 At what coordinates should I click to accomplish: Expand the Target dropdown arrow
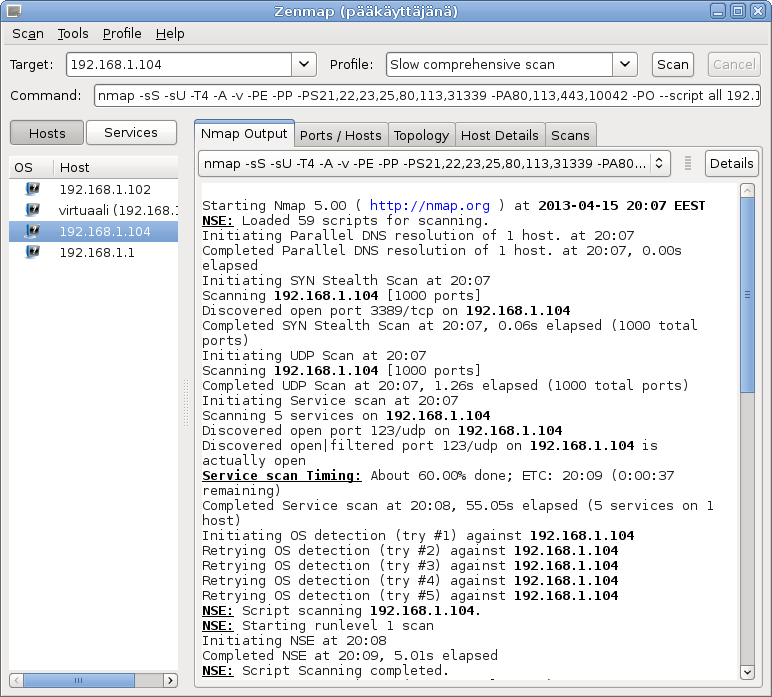(304, 64)
